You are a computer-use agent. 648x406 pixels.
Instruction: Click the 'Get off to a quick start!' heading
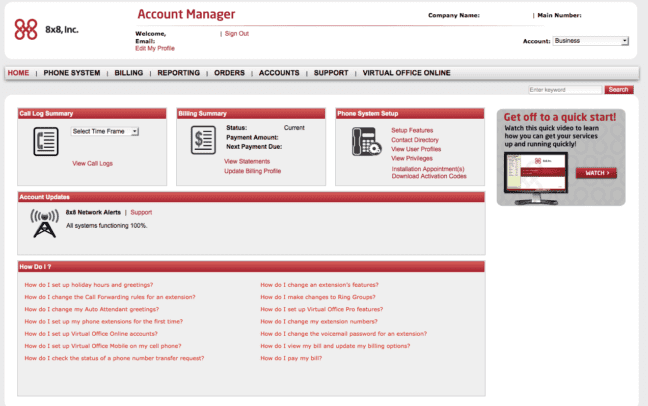tap(560, 117)
